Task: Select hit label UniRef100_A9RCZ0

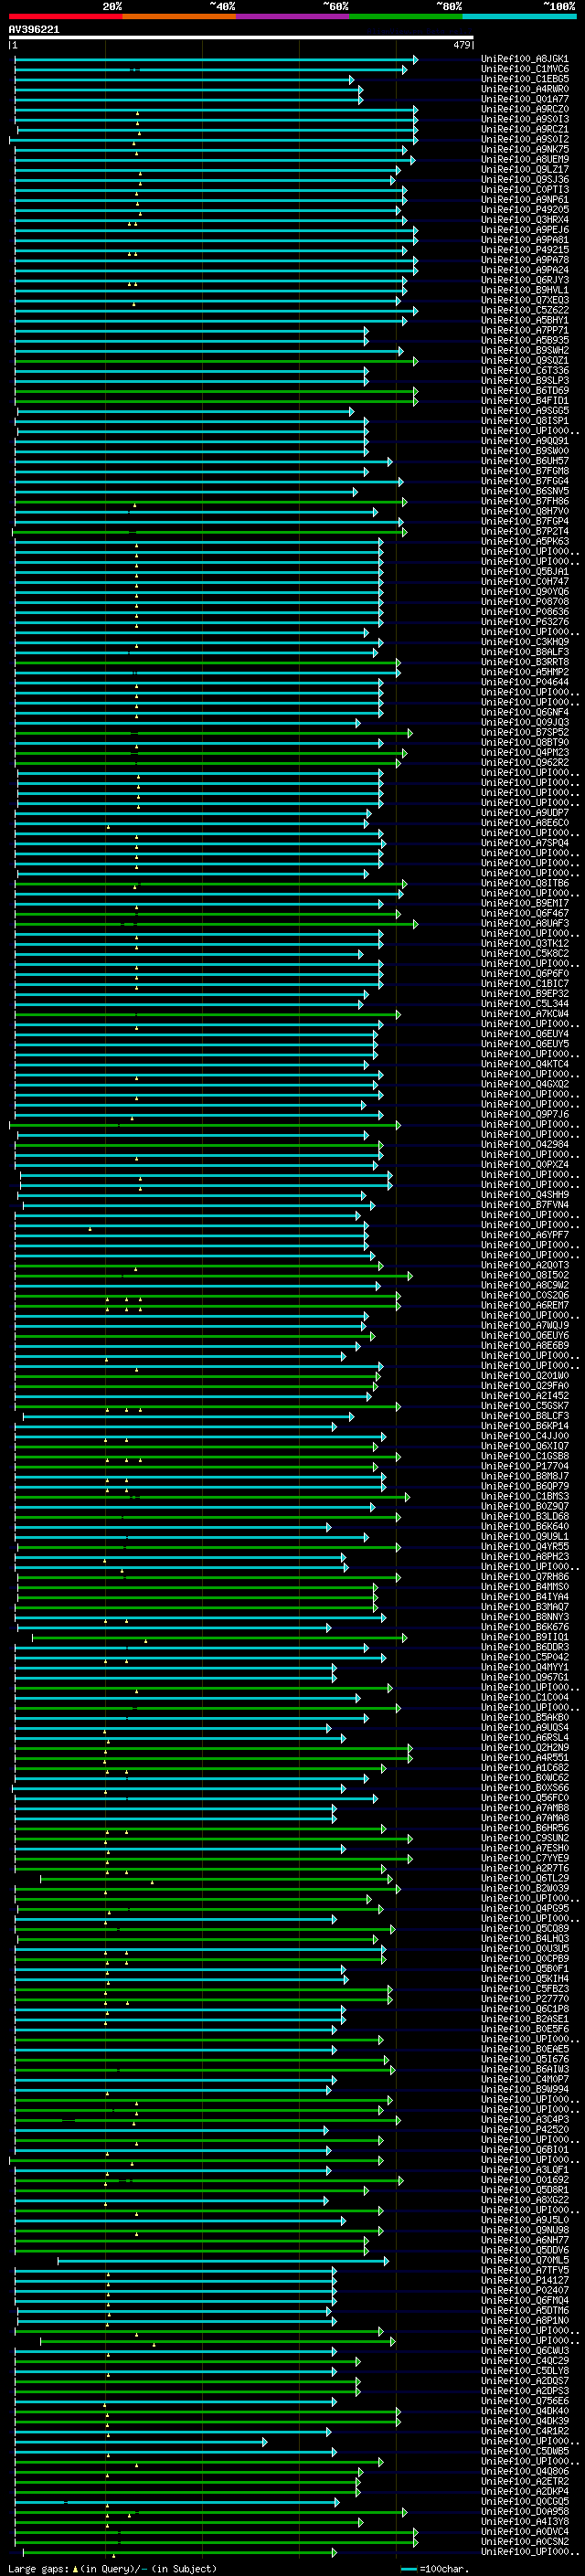Action: click(x=525, y=109)
